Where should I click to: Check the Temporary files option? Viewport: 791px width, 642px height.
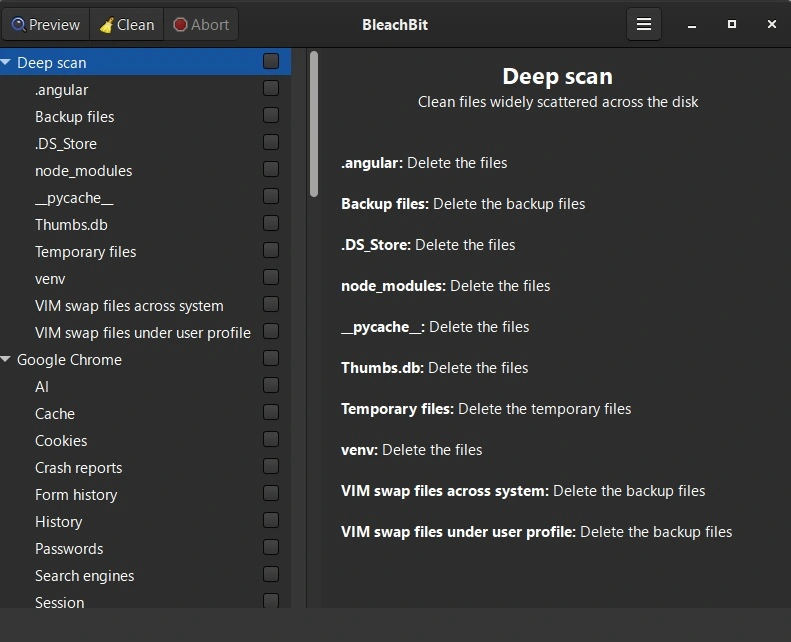point(271,250)
